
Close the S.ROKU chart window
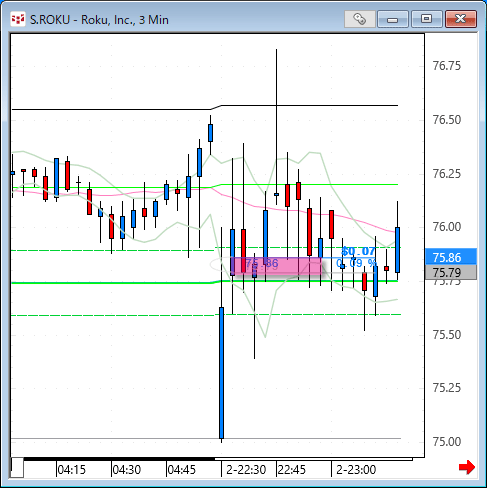(x=461, y=19)
